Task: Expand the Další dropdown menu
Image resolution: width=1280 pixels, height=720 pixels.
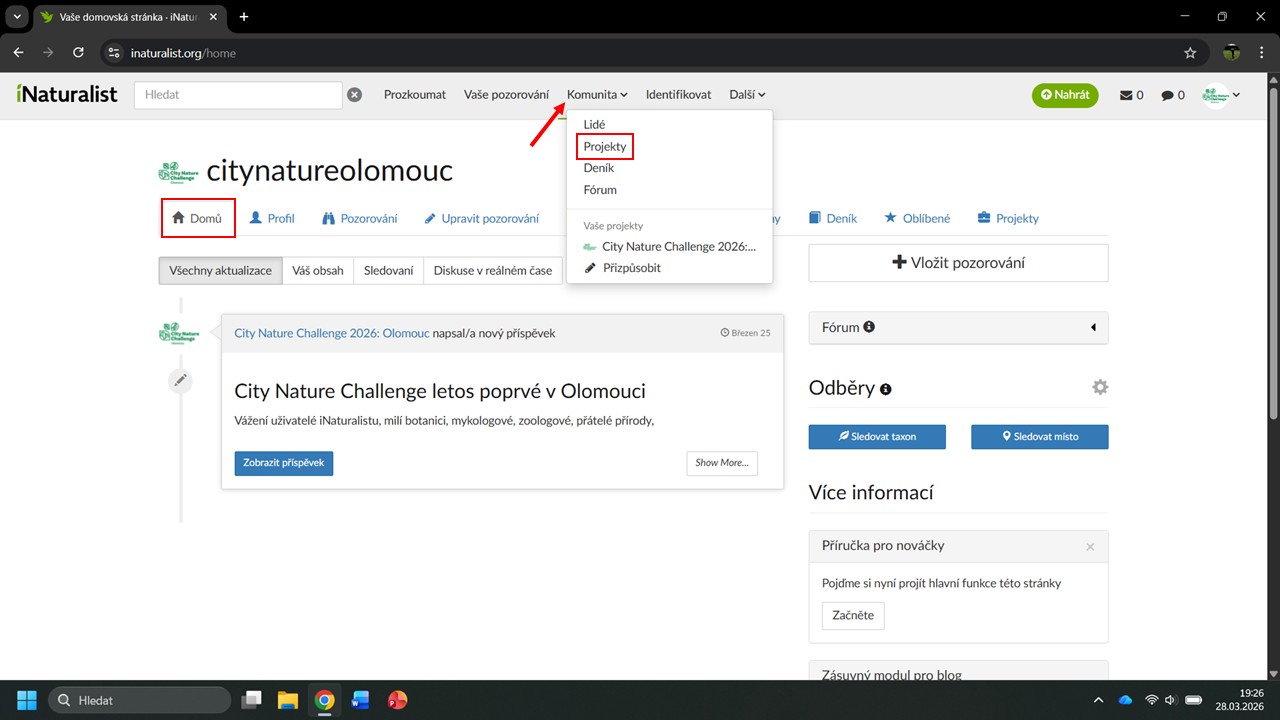Action: tap(747, 95)
